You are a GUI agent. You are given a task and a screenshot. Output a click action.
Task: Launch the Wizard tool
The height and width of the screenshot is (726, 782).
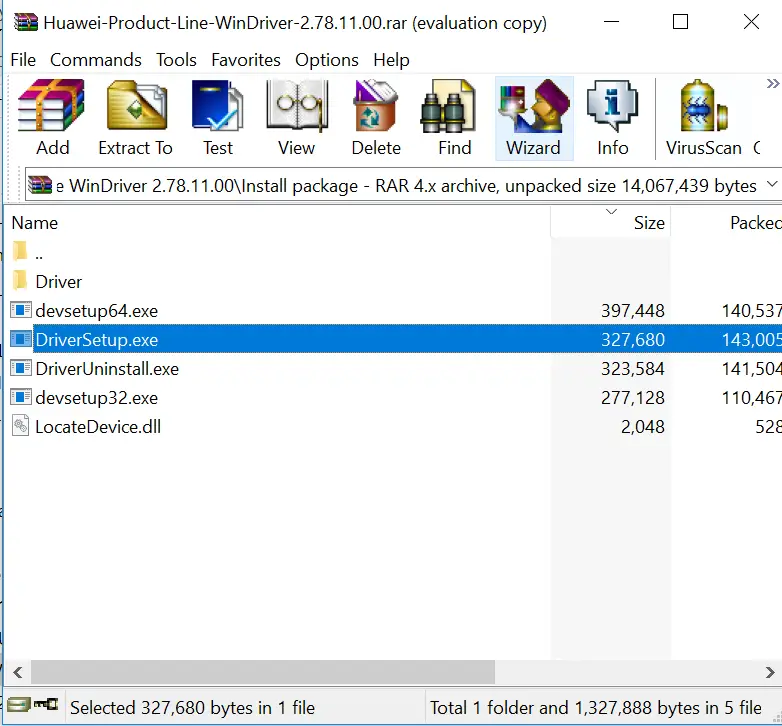click(x=534, y=118)
